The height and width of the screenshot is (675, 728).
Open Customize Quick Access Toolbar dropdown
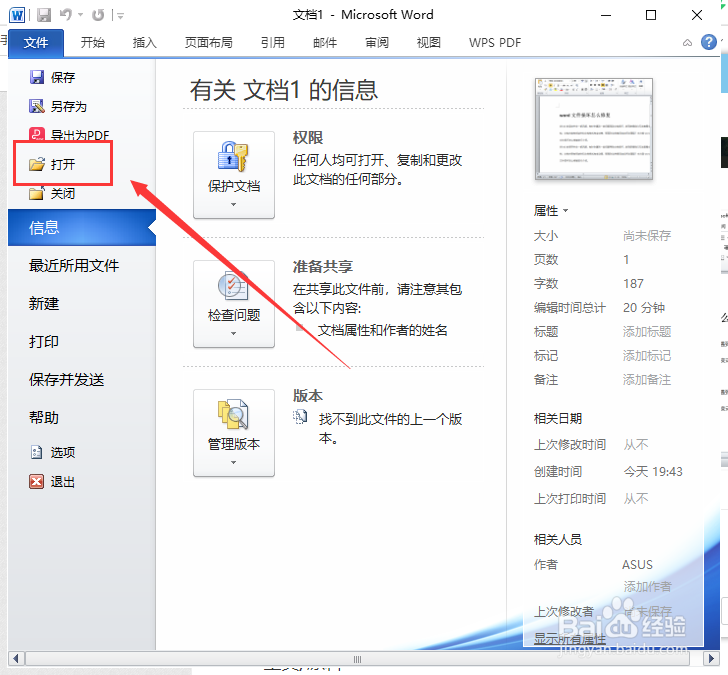click(120, 16)
